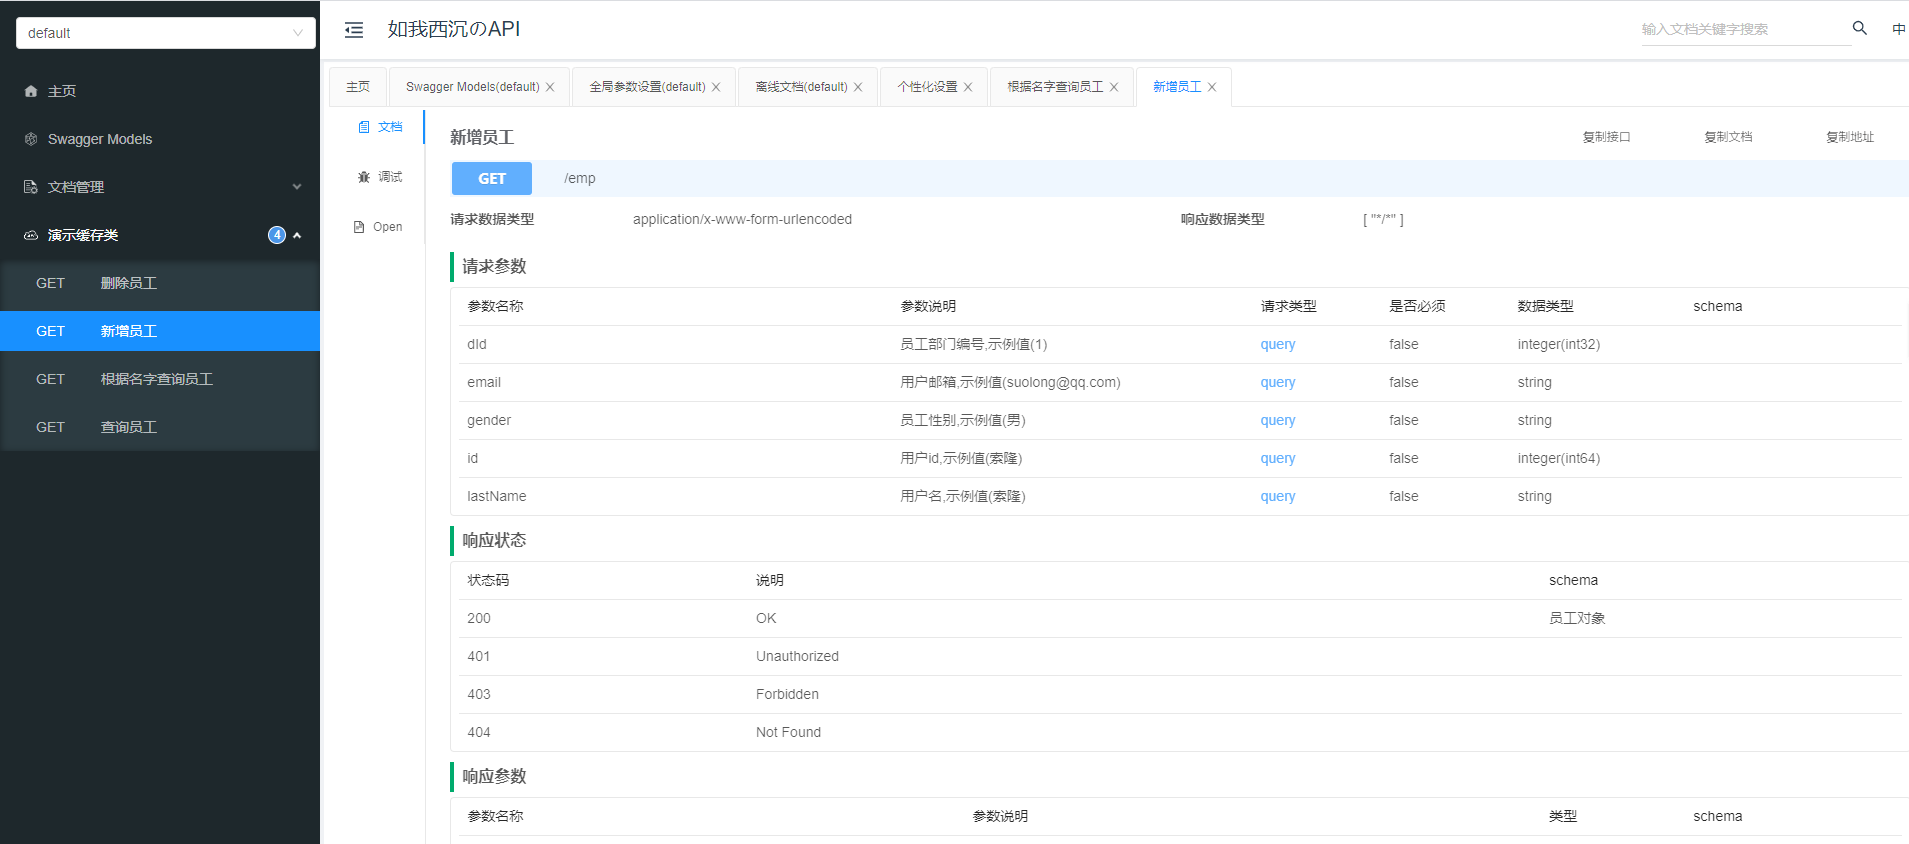The height and width of the screenshot is (844, 1909).
Task: Click 员工对象 schema in 200 row
Action: pos(1577,618)
